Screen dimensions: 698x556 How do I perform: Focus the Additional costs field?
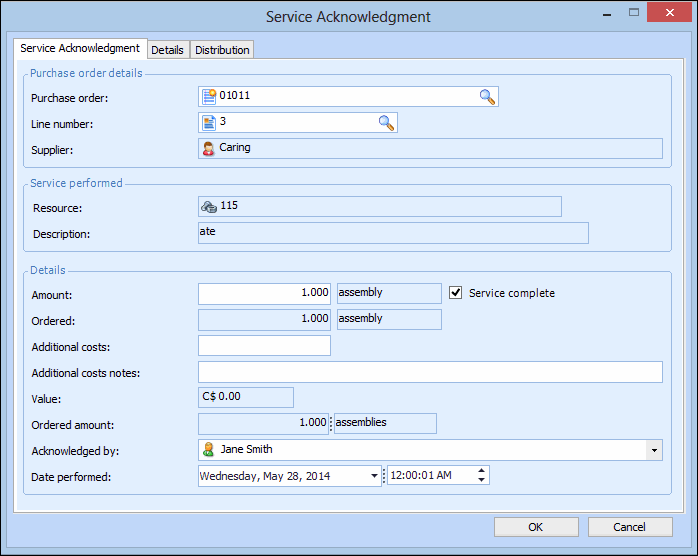tap(264, 345)
